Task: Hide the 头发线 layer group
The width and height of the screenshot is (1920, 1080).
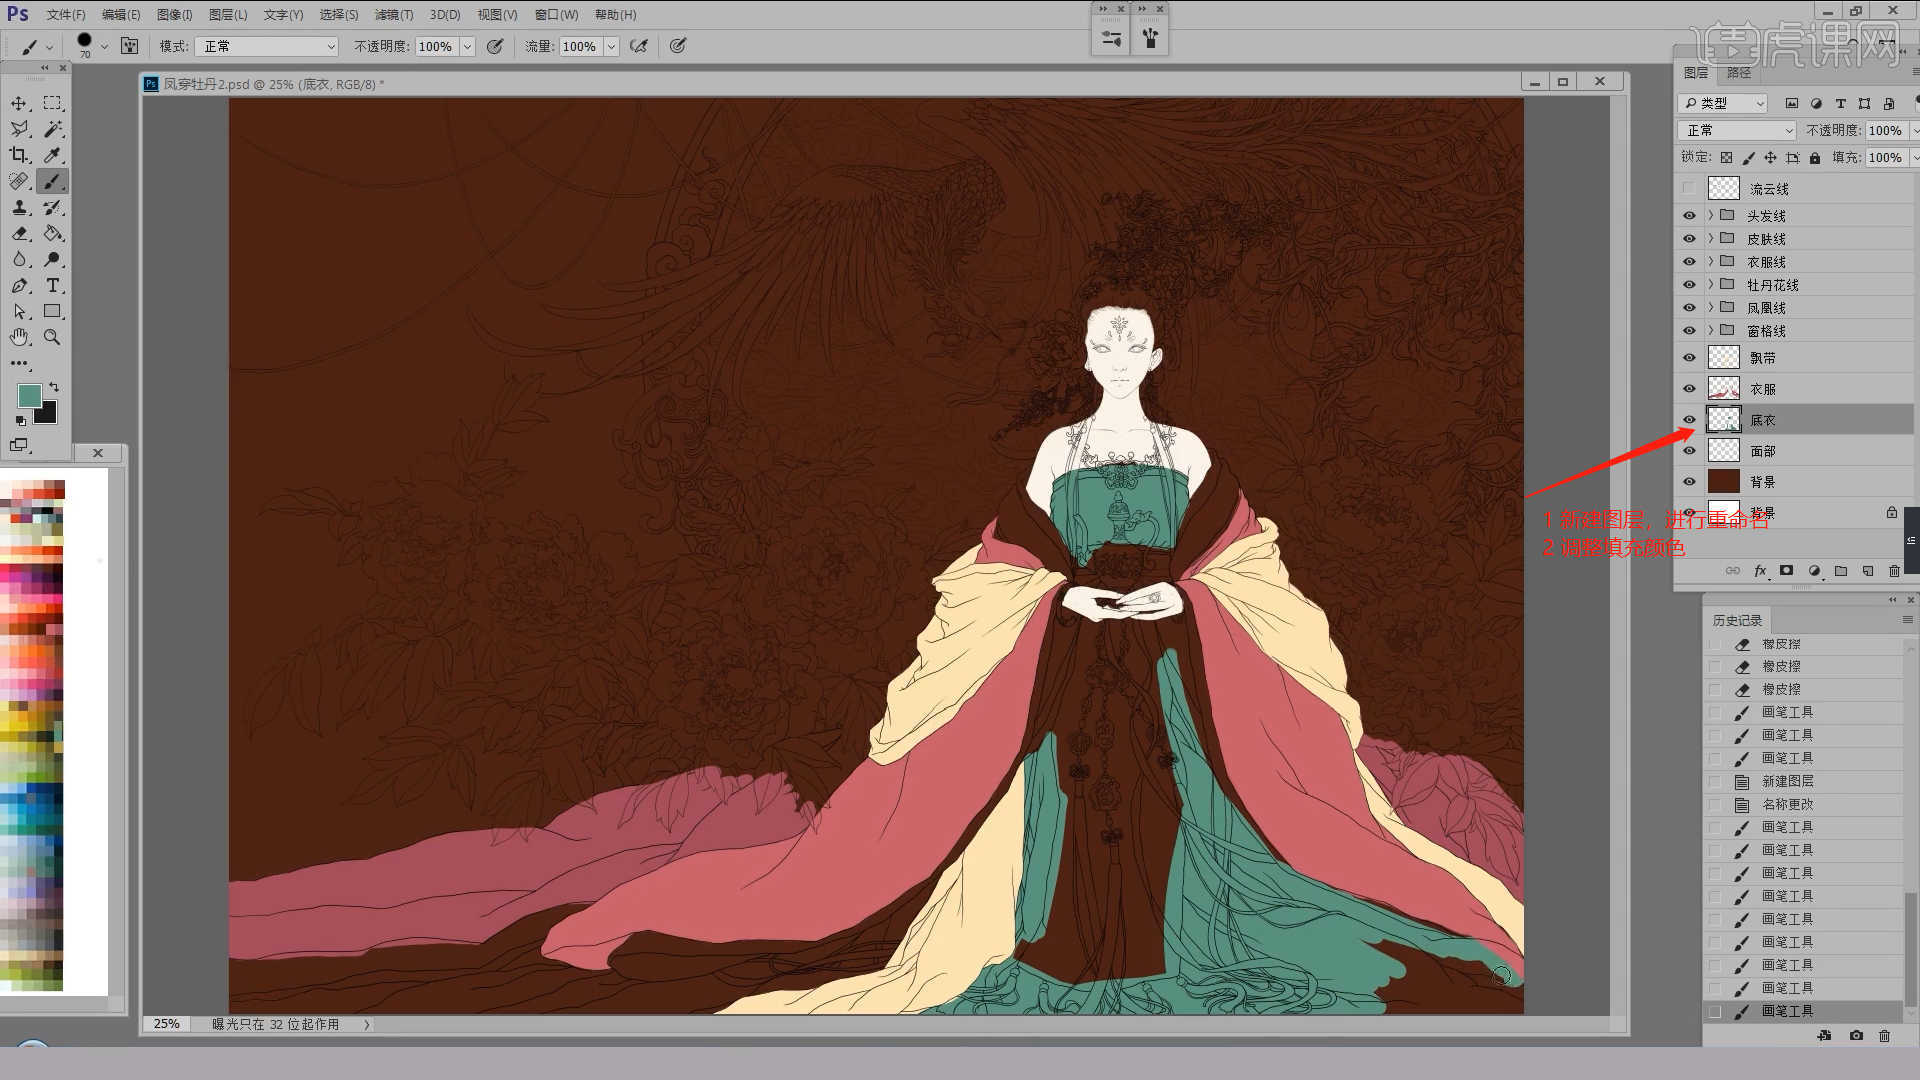Action: [1689, 215]
